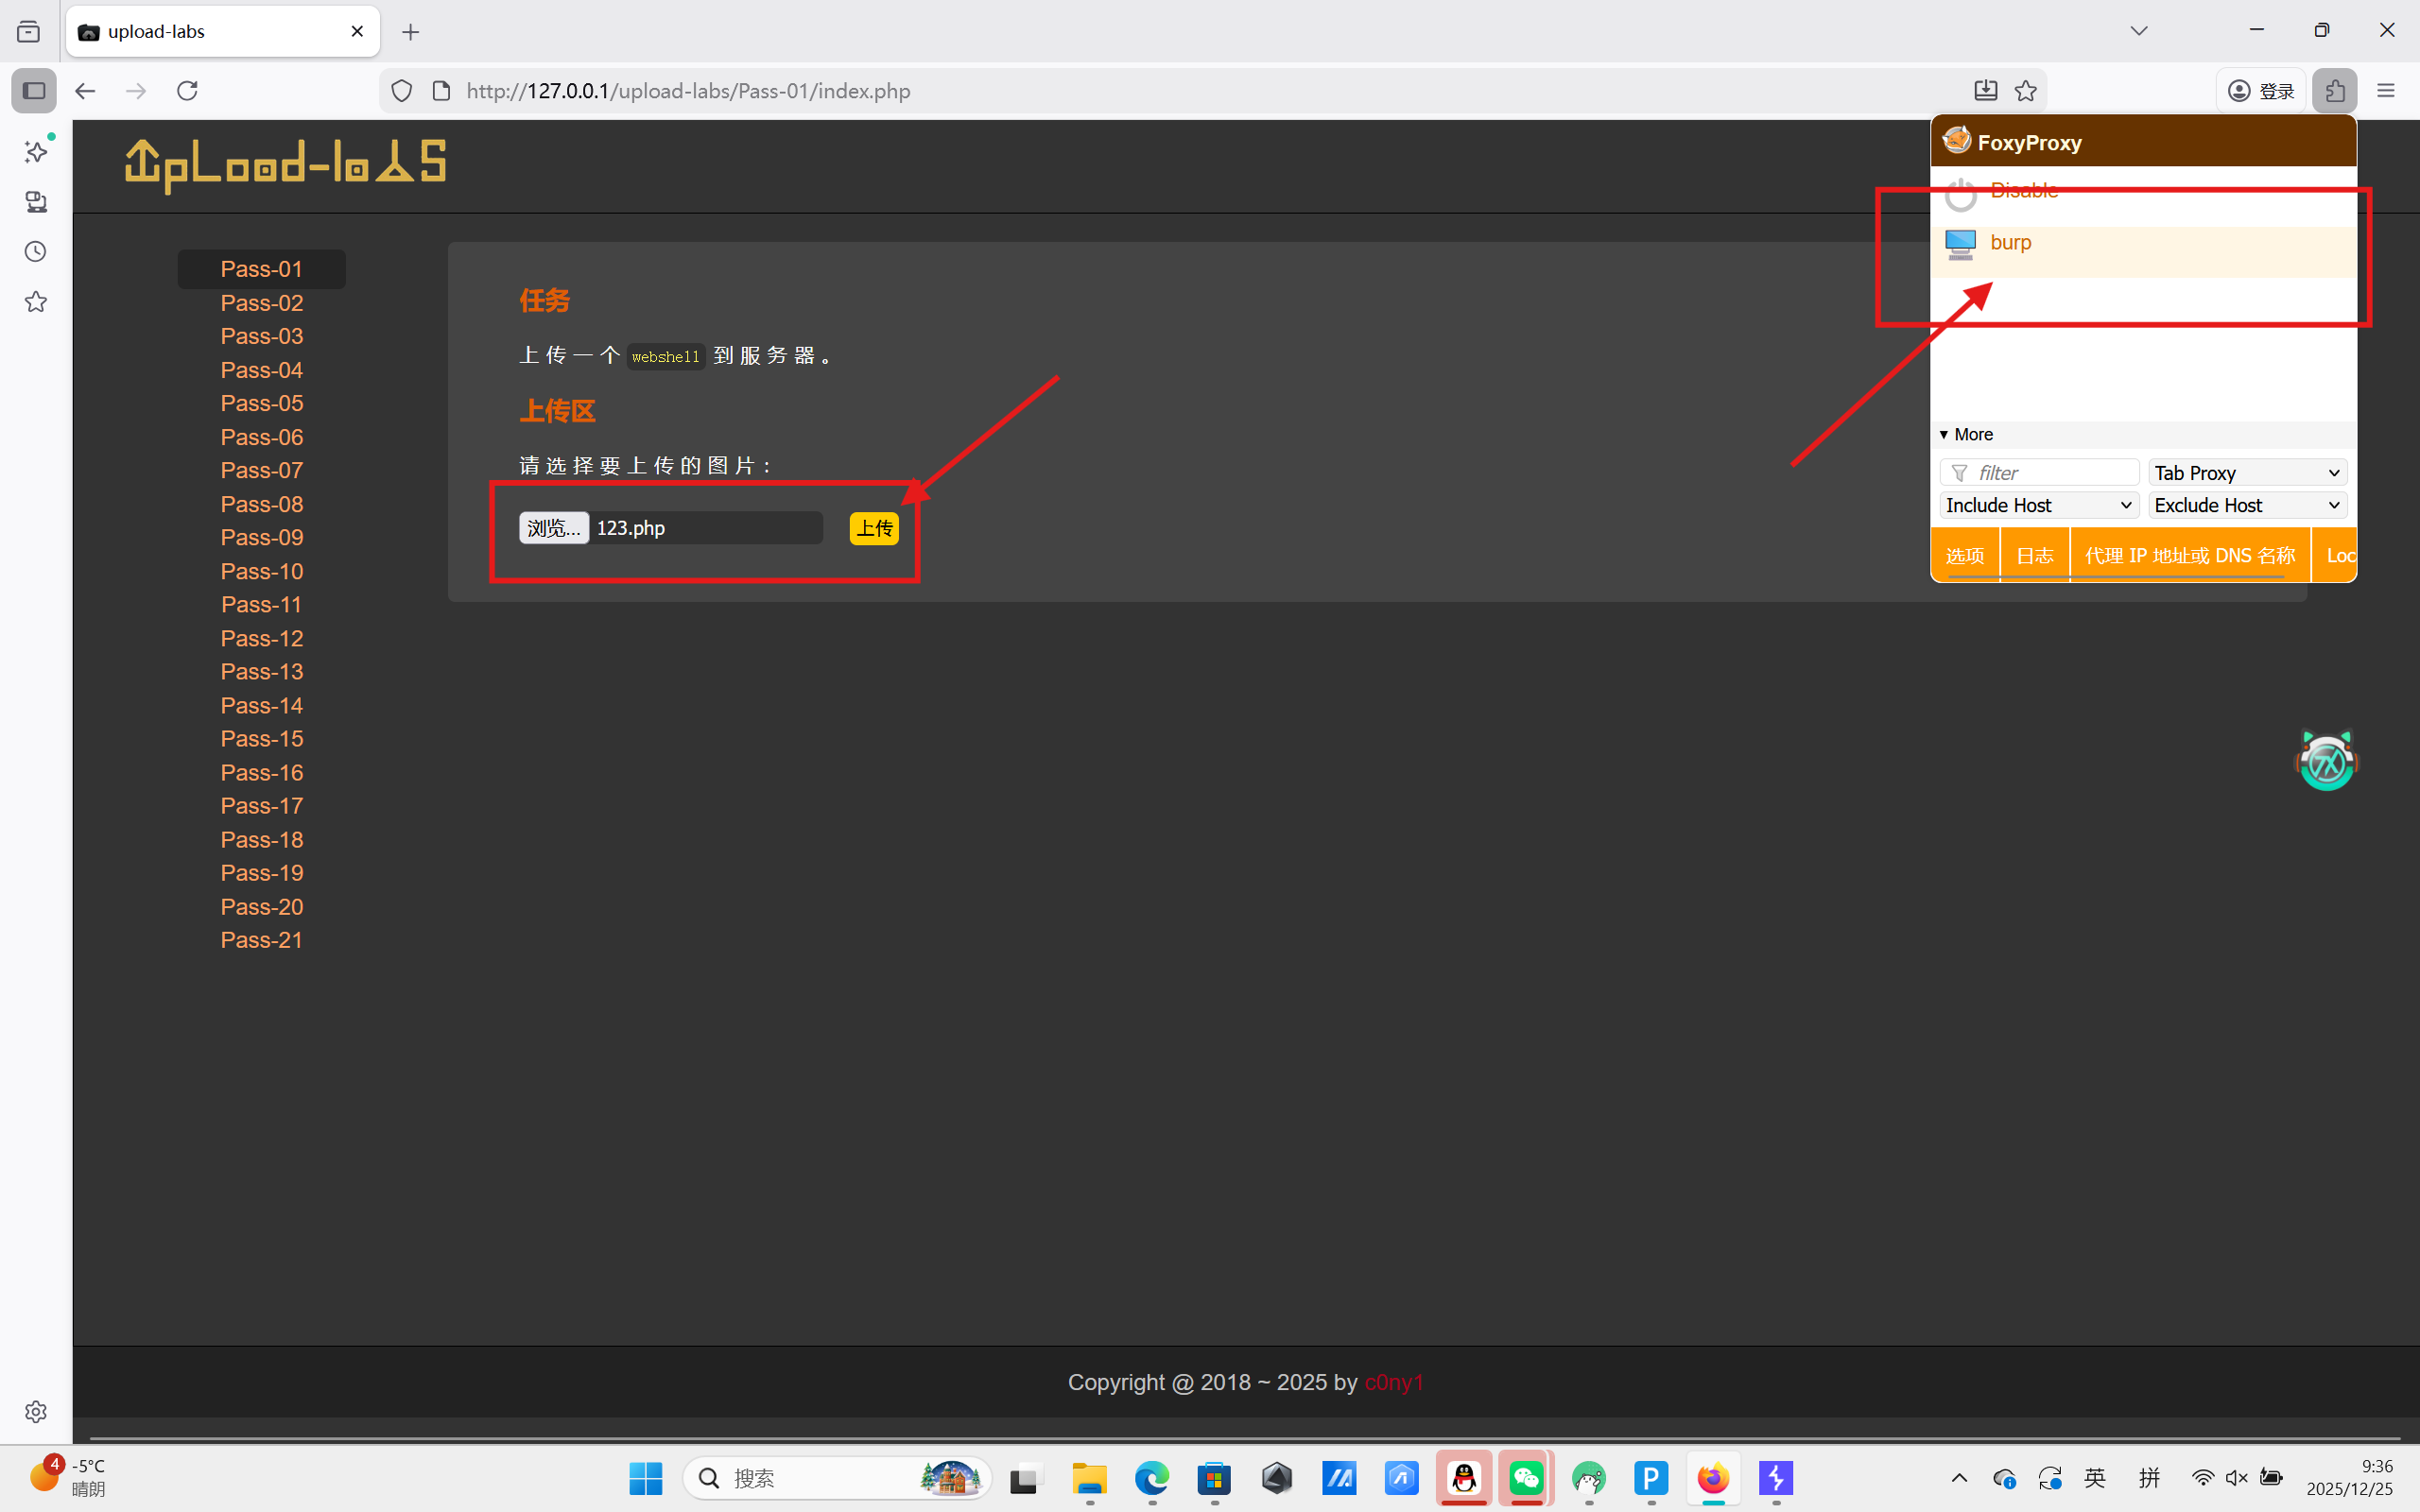Expand the Include Host dropdown
Image resolution: width=2420 pixels, height=1512 pixels.
pos(2038,506)
